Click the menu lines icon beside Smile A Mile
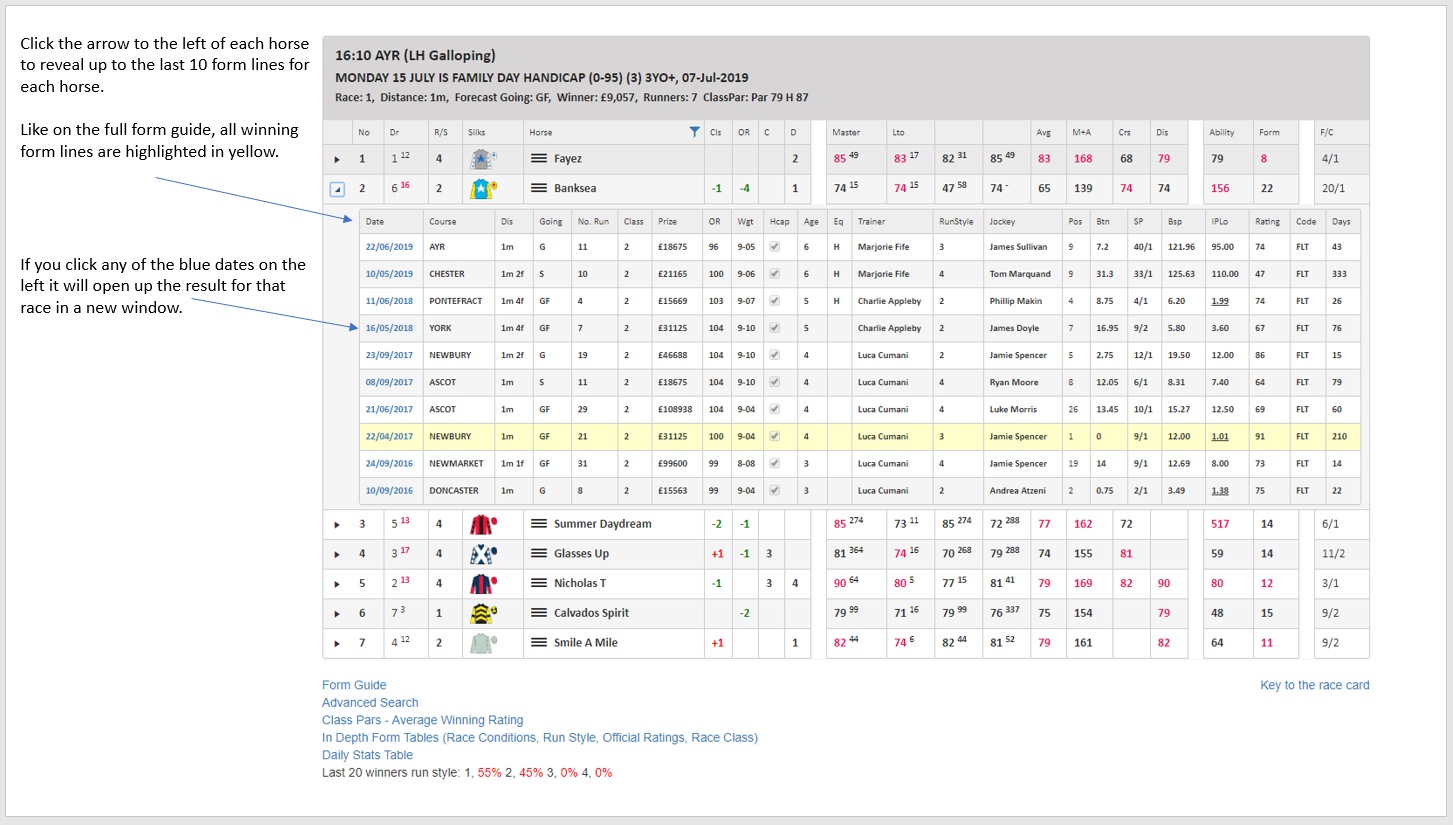Viewport: 1453px width, 825px height. point(538,642)
